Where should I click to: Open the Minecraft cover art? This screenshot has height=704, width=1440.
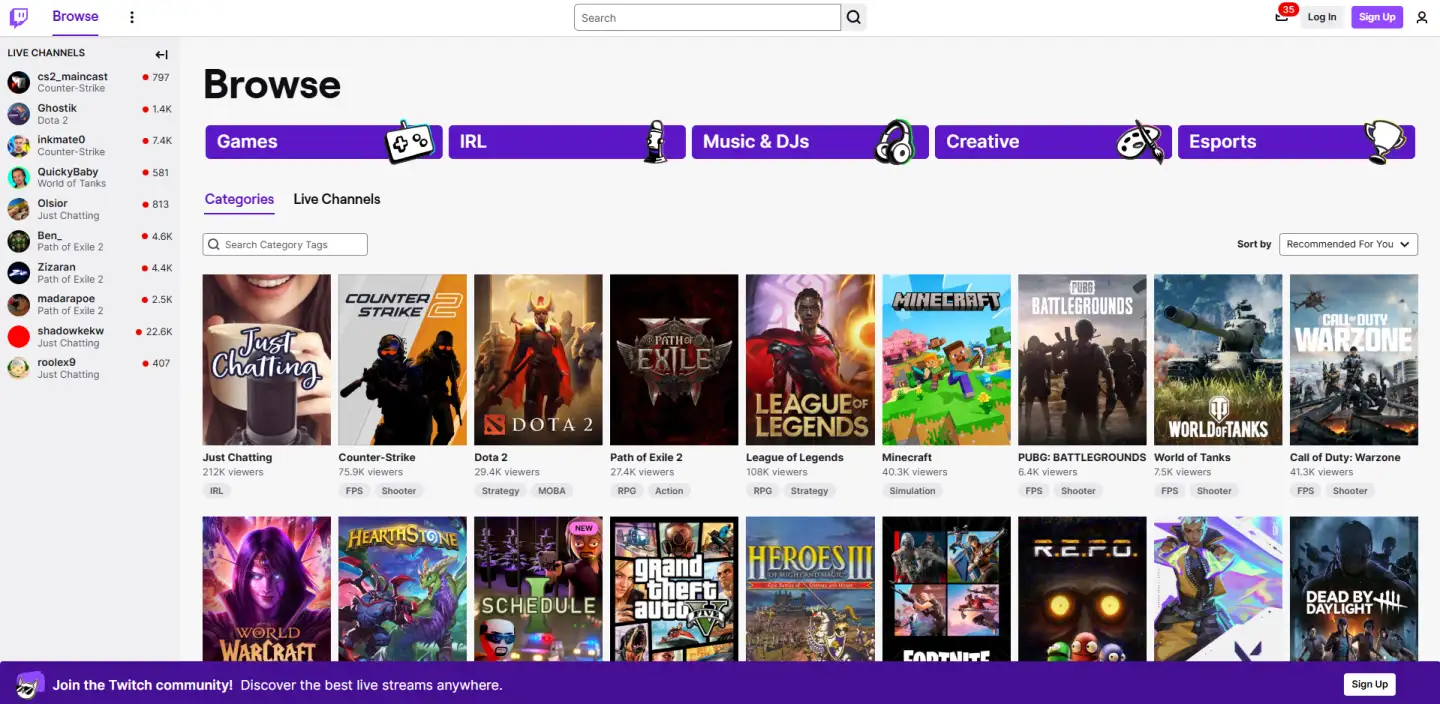946,360
